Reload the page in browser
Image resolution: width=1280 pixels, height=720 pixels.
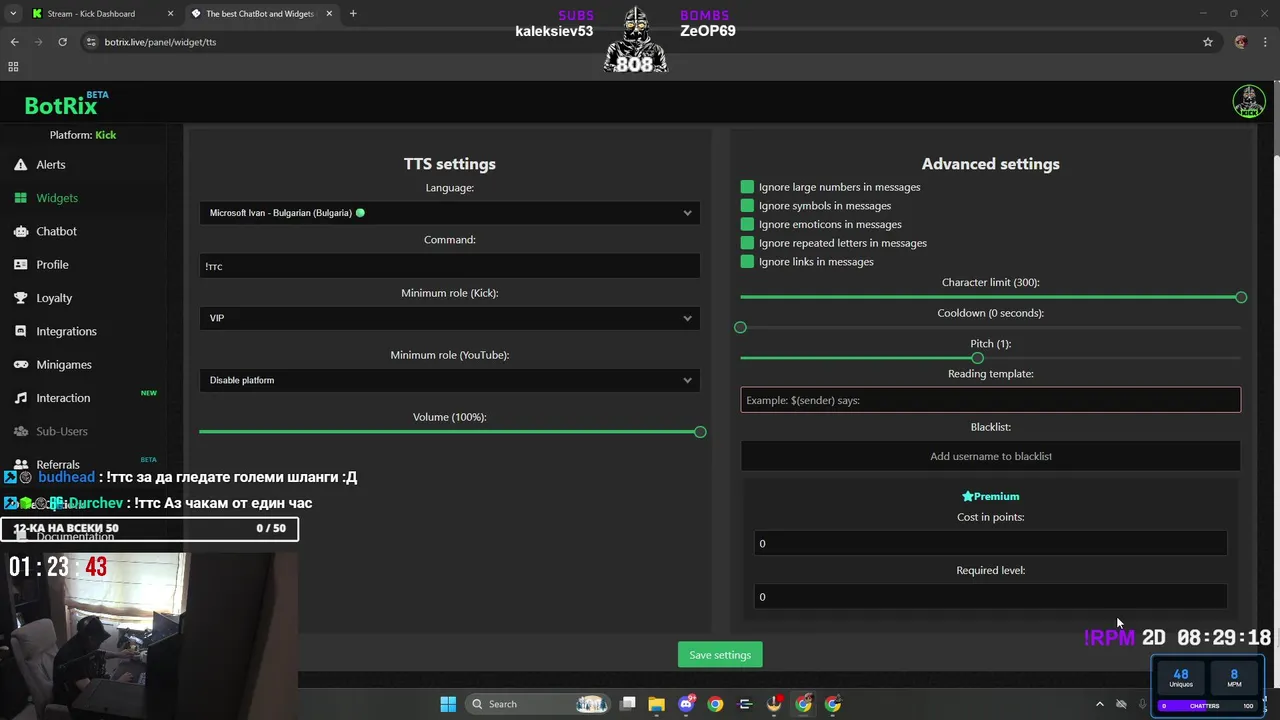click(62, 42)
